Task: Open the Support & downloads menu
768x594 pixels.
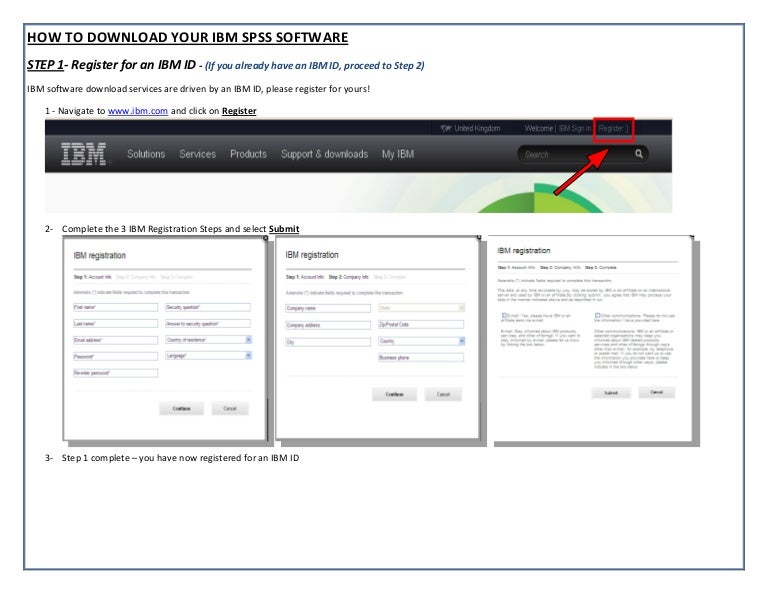Action: [x=324, y=155]
